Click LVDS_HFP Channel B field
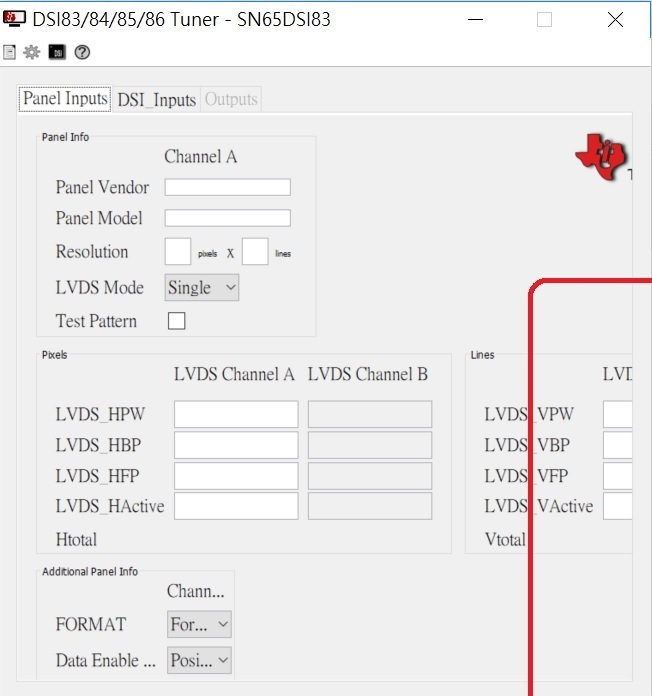This screenshot has width=652, height=696. (370, 476)
